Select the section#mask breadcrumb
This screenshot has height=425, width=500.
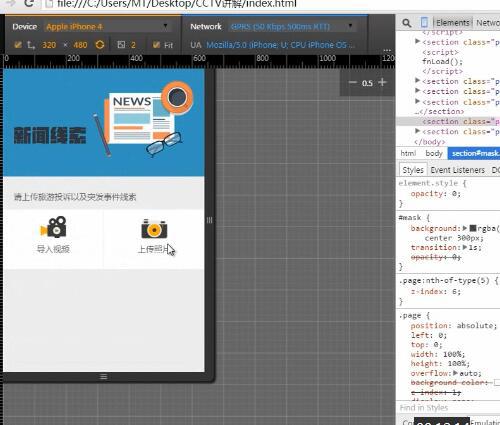click(474, 153)
